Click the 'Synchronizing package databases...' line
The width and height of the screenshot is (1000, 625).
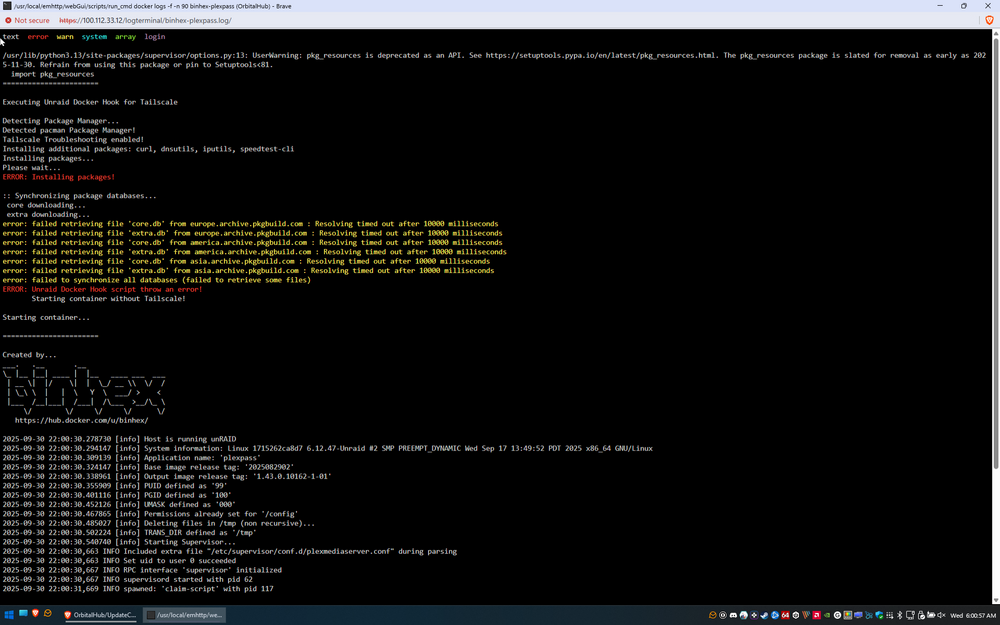(x=79, y=196)
